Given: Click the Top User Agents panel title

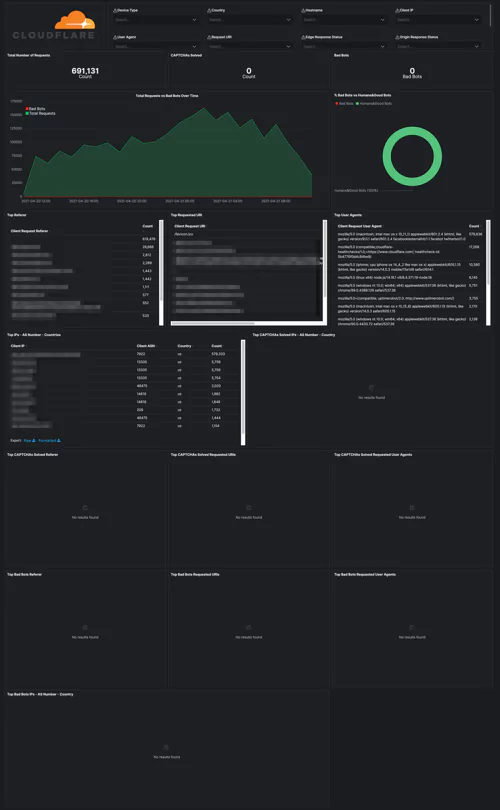Looking at the screenshot, I should point(348,215).
